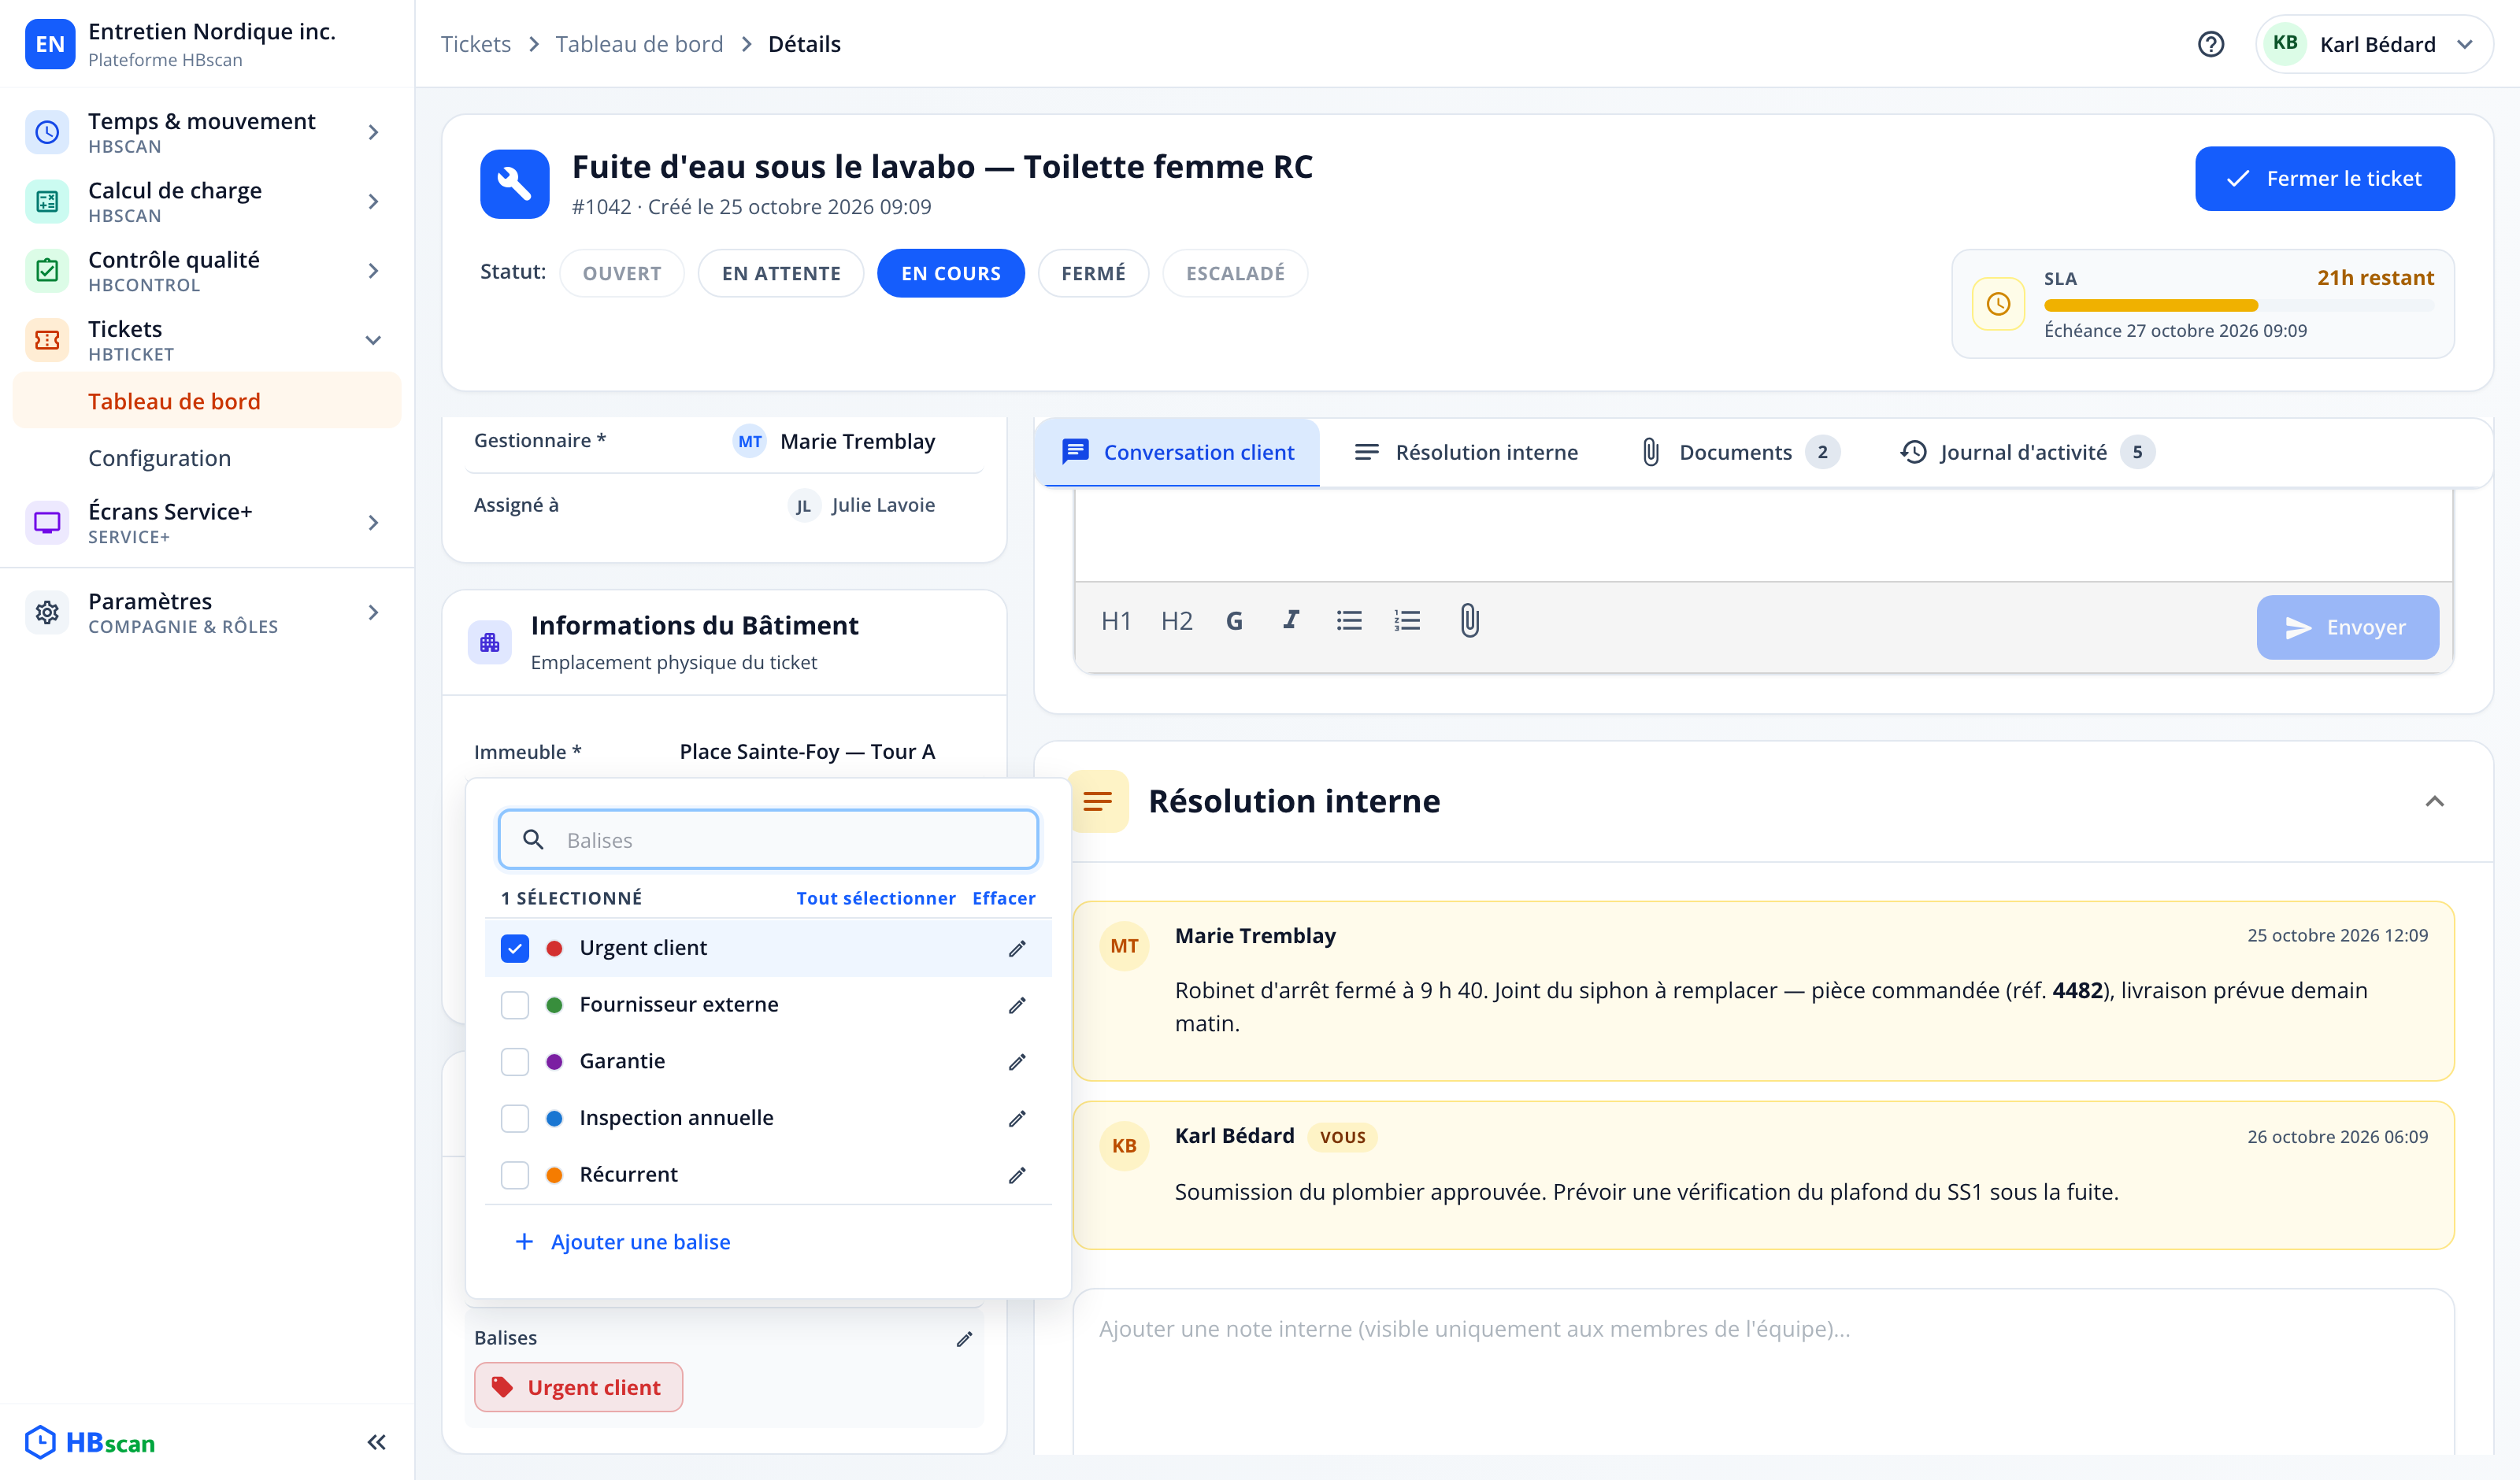Check the Garantie checkbox
The height and width of the screenshot is (1480, 2520).
coord(514,1062)
